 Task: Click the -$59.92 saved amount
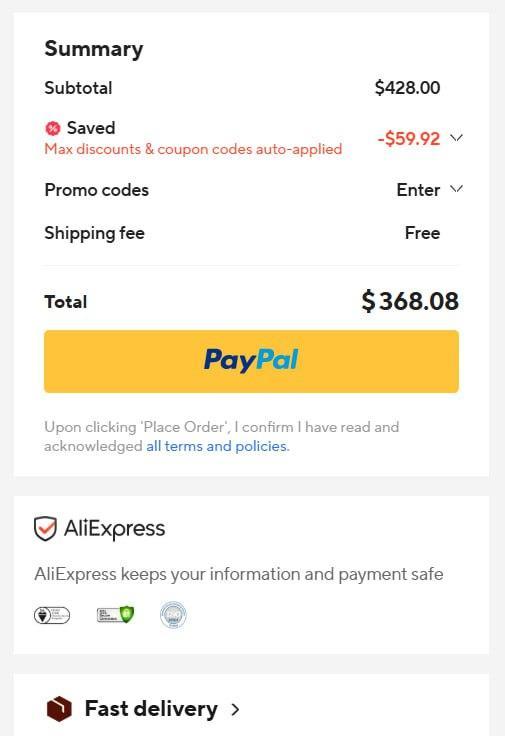(409, 138)
